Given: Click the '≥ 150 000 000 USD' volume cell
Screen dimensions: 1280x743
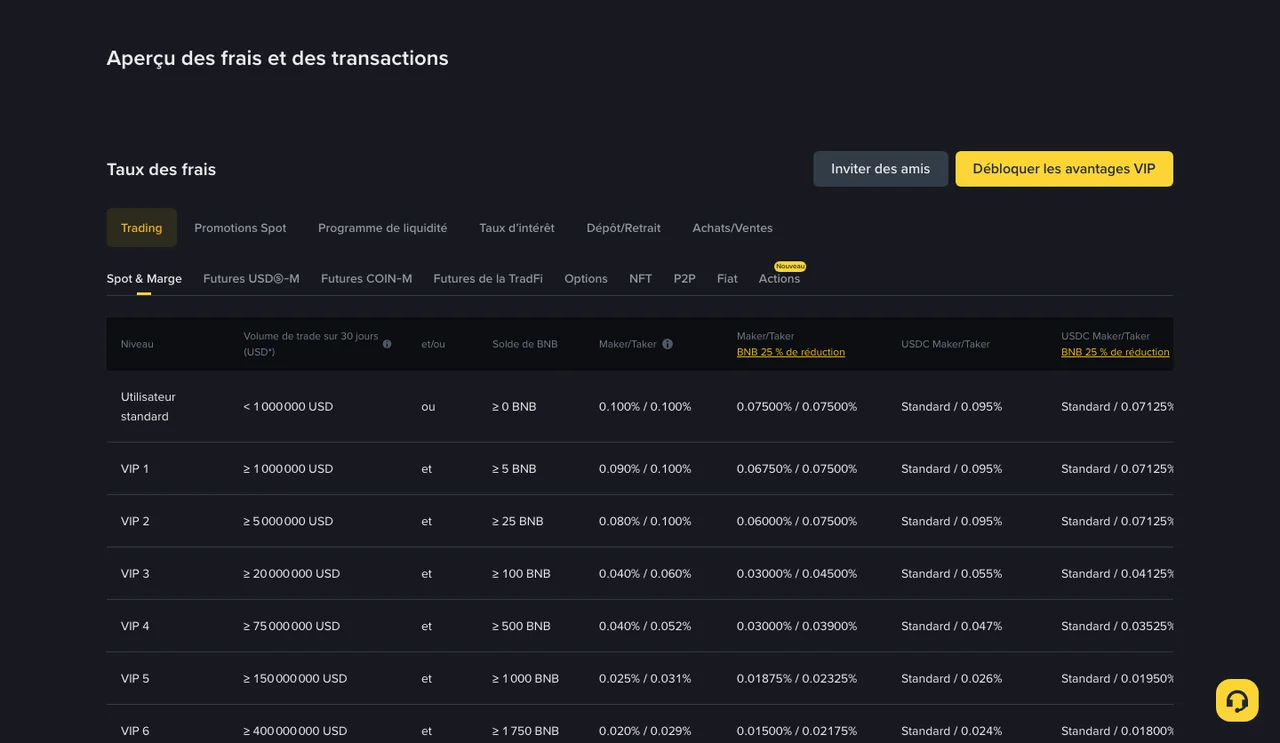Looking at the screenshot, I should point(295,679).
